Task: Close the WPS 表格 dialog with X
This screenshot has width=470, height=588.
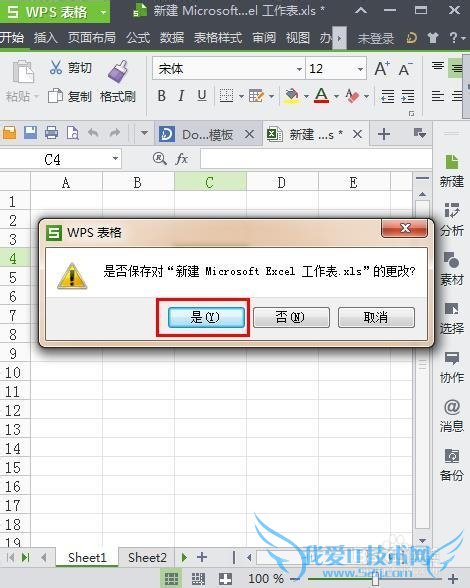Action: [x=404, y=228]
